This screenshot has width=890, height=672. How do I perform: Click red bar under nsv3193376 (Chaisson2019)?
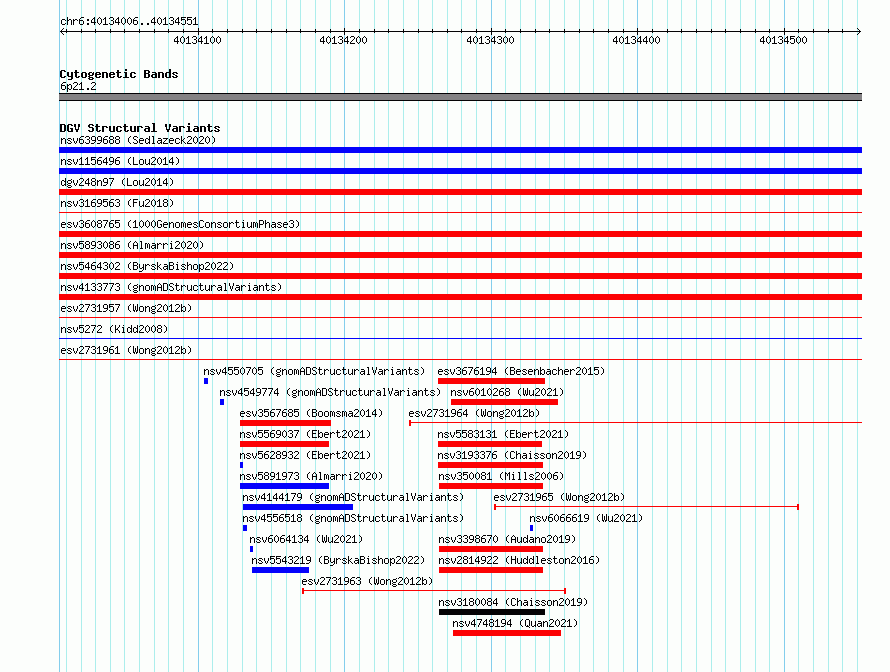[490, 465]
